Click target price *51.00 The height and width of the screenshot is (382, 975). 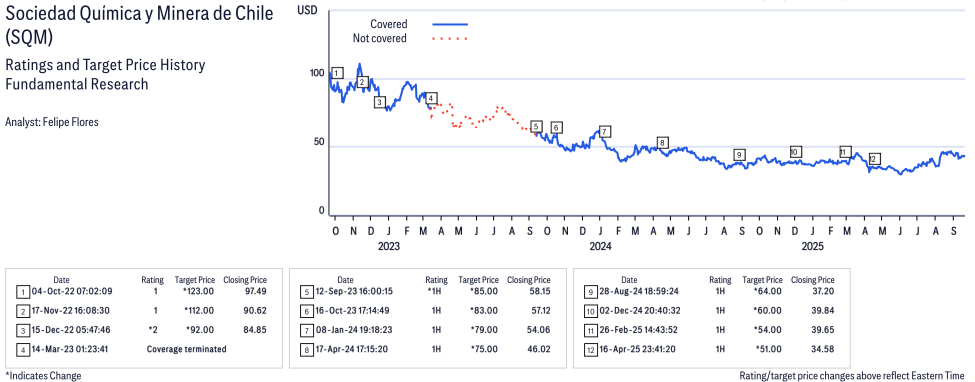[768, 349]
